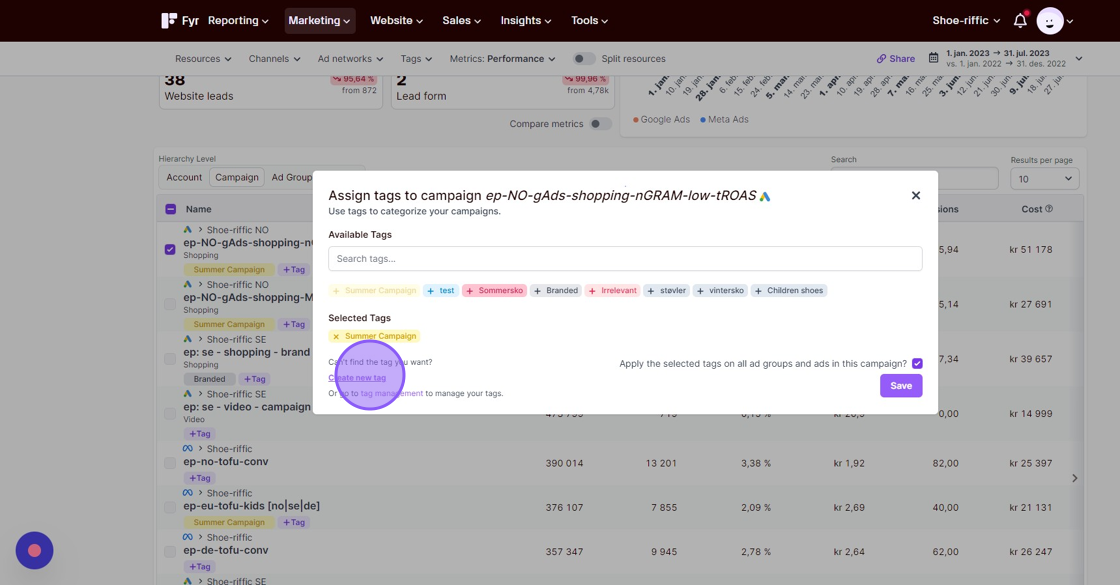Image resolution: width=1120 pixels, height=585 pixels.
Task: Click the plus icon on the Children shoes tag
Action: click(x=758, y=291)
